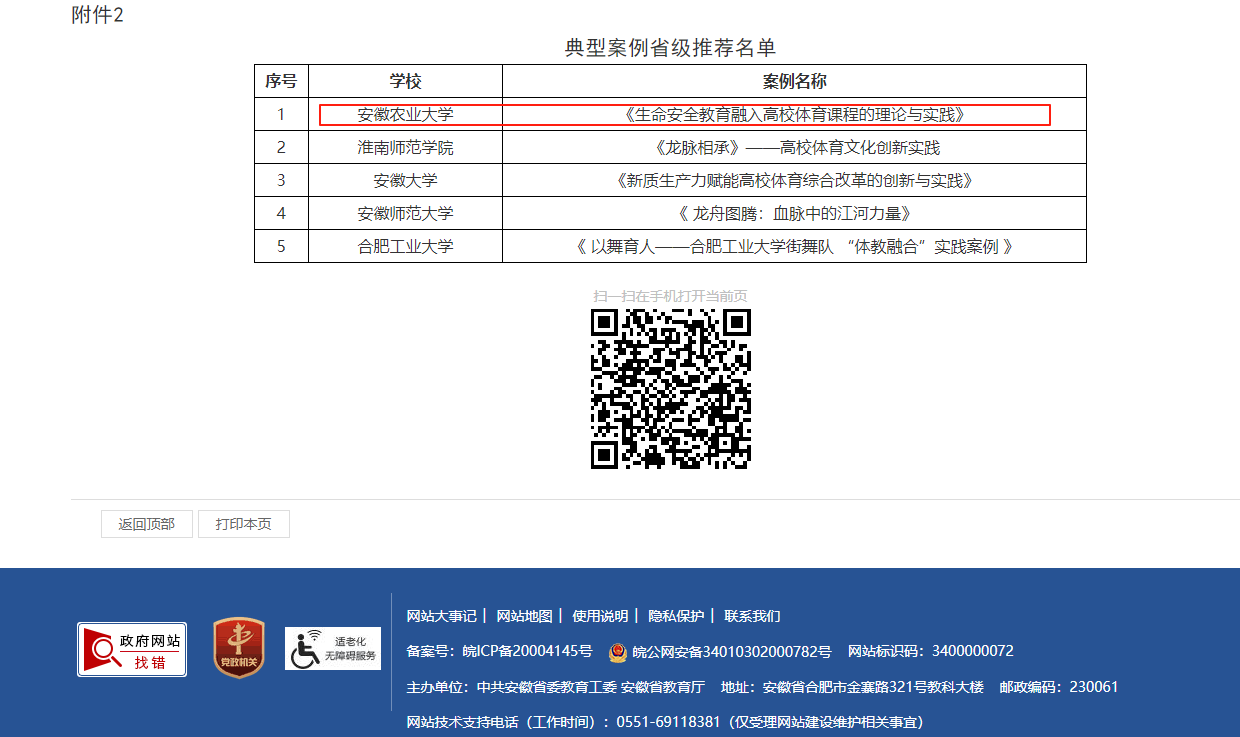This screenshot has width=1240, height=737.
Task: Open the 网站地图 footer link
Action: pyautogui.click(x=524, y=616)
